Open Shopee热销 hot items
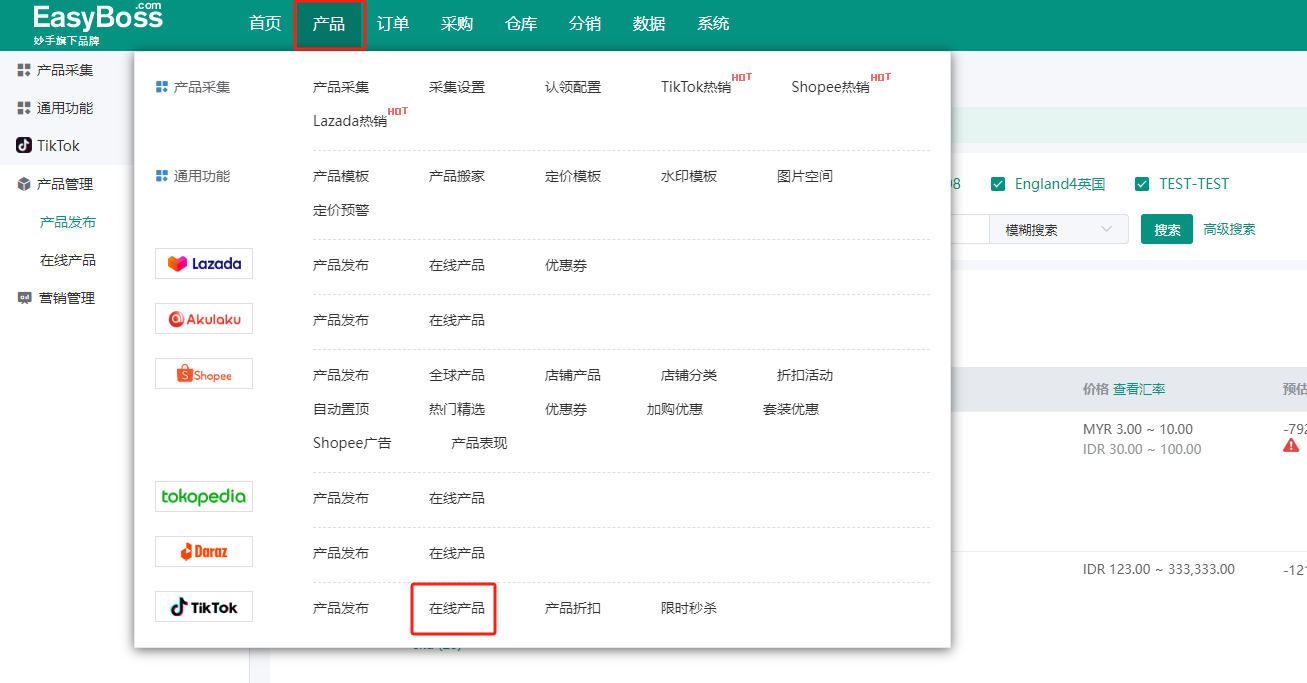The image size is (1307, 683). click(x=830, y=87)
